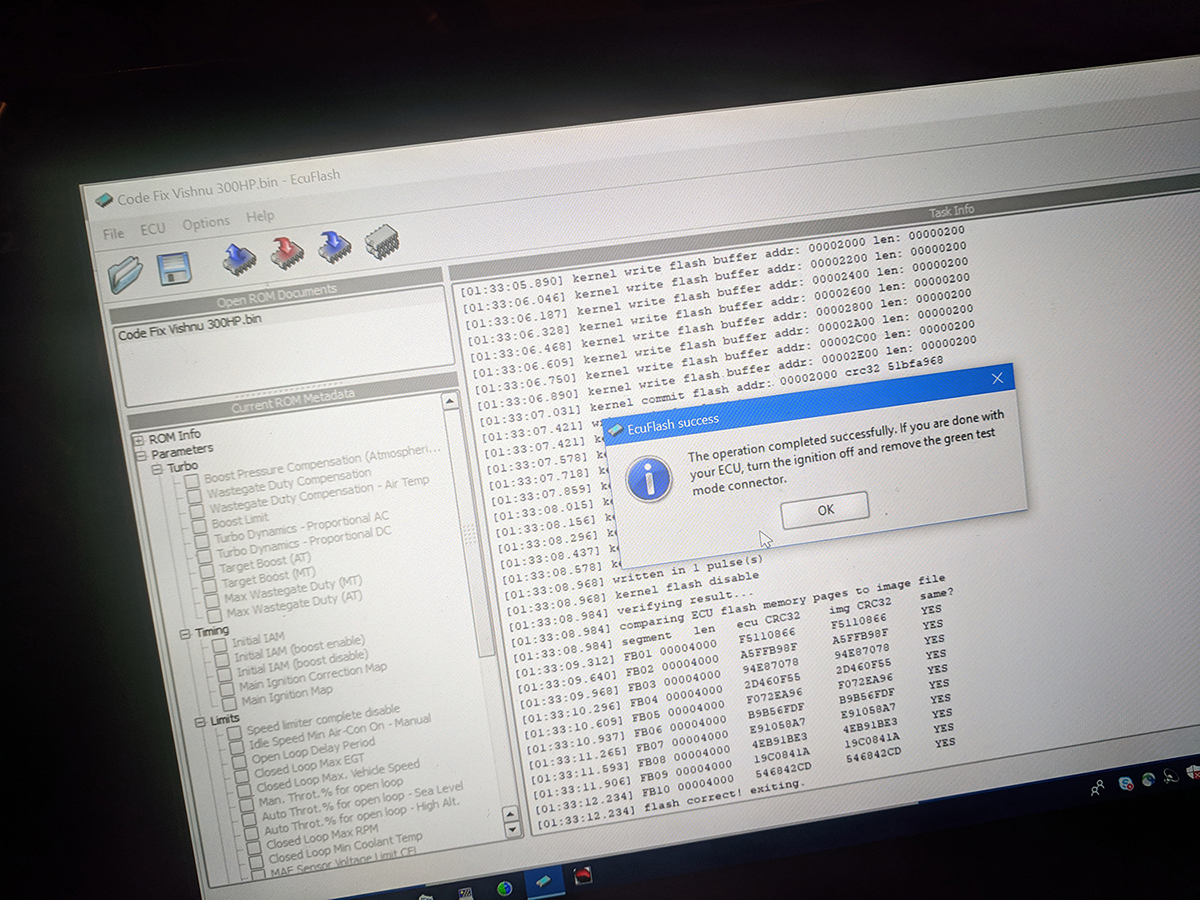Click the Open ROM folder icon
This screenshot has height=900, width=1200.
[x=127, y=273]
